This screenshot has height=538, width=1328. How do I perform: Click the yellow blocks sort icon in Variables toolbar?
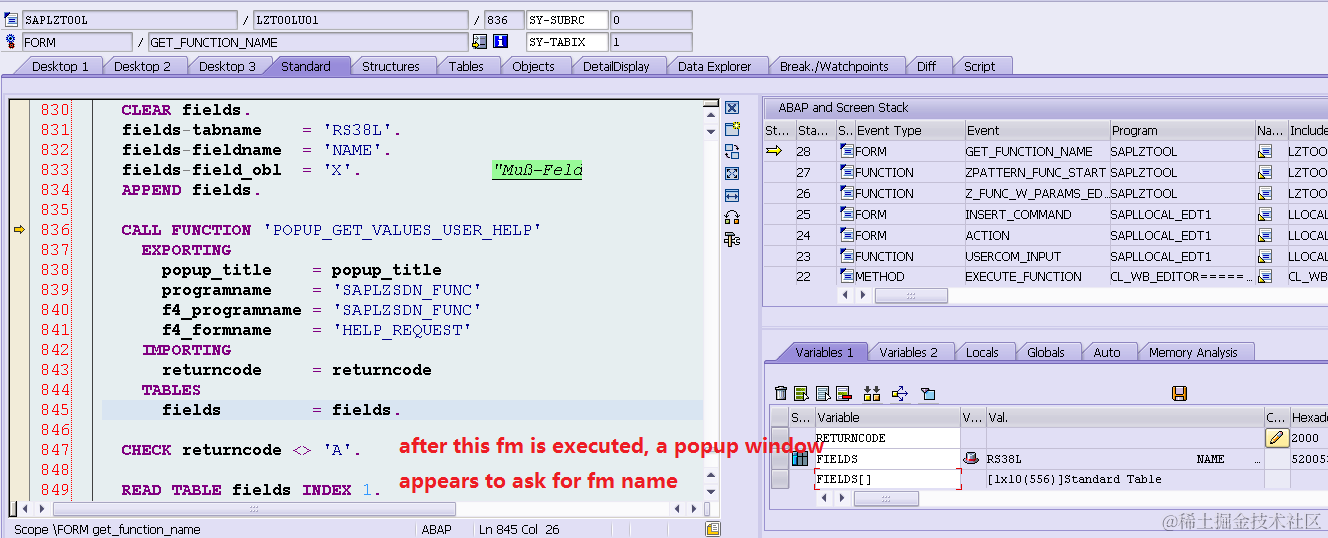872,394
